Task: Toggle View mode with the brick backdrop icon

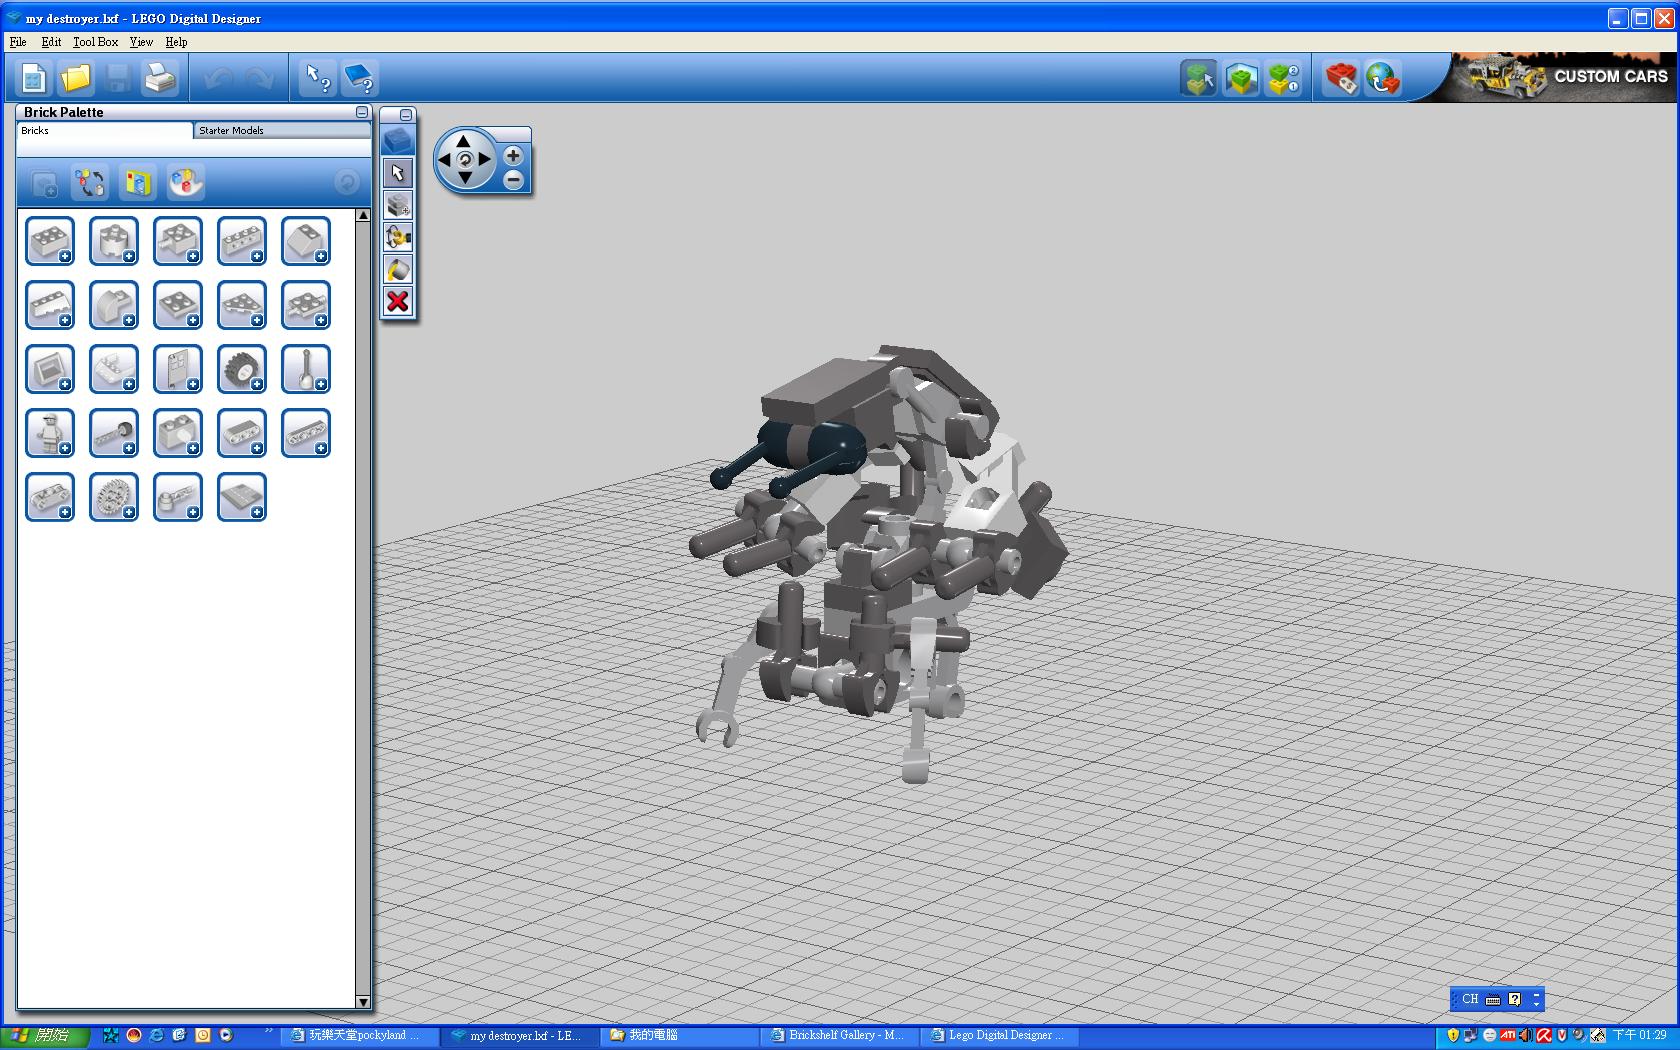Action: [x=1241, y=78]
